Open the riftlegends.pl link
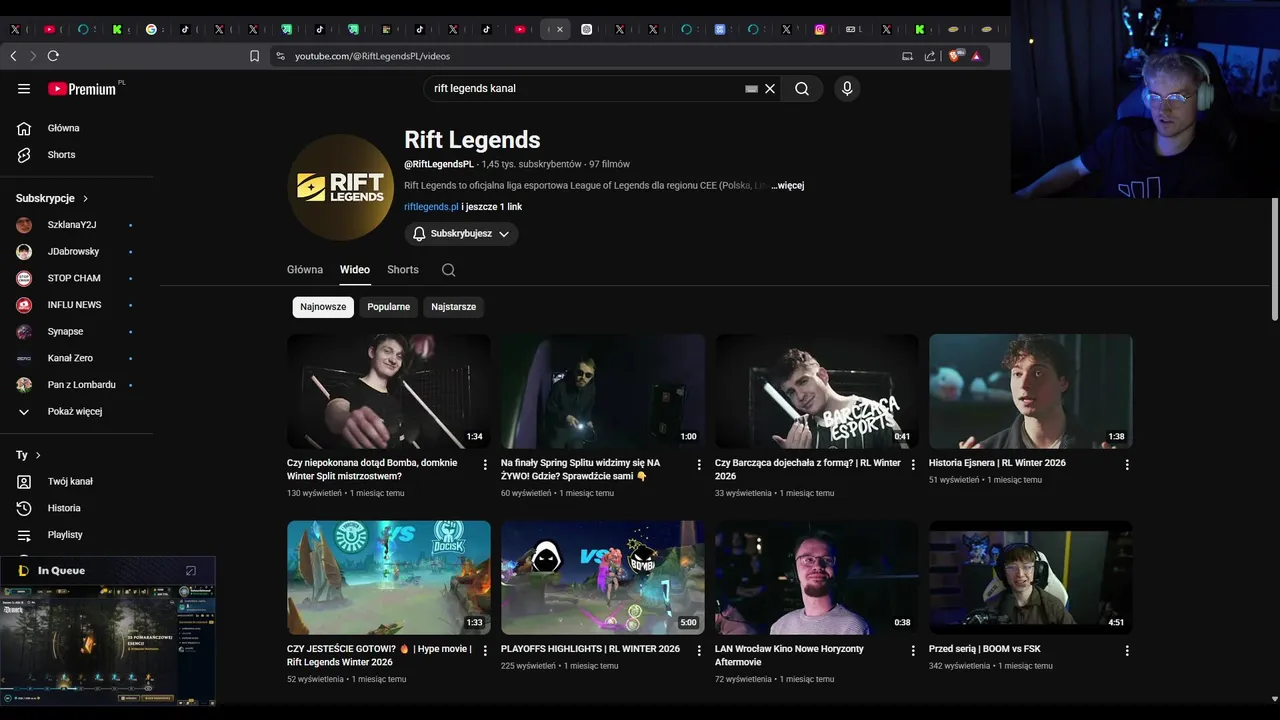 click(x=431, y=207)
